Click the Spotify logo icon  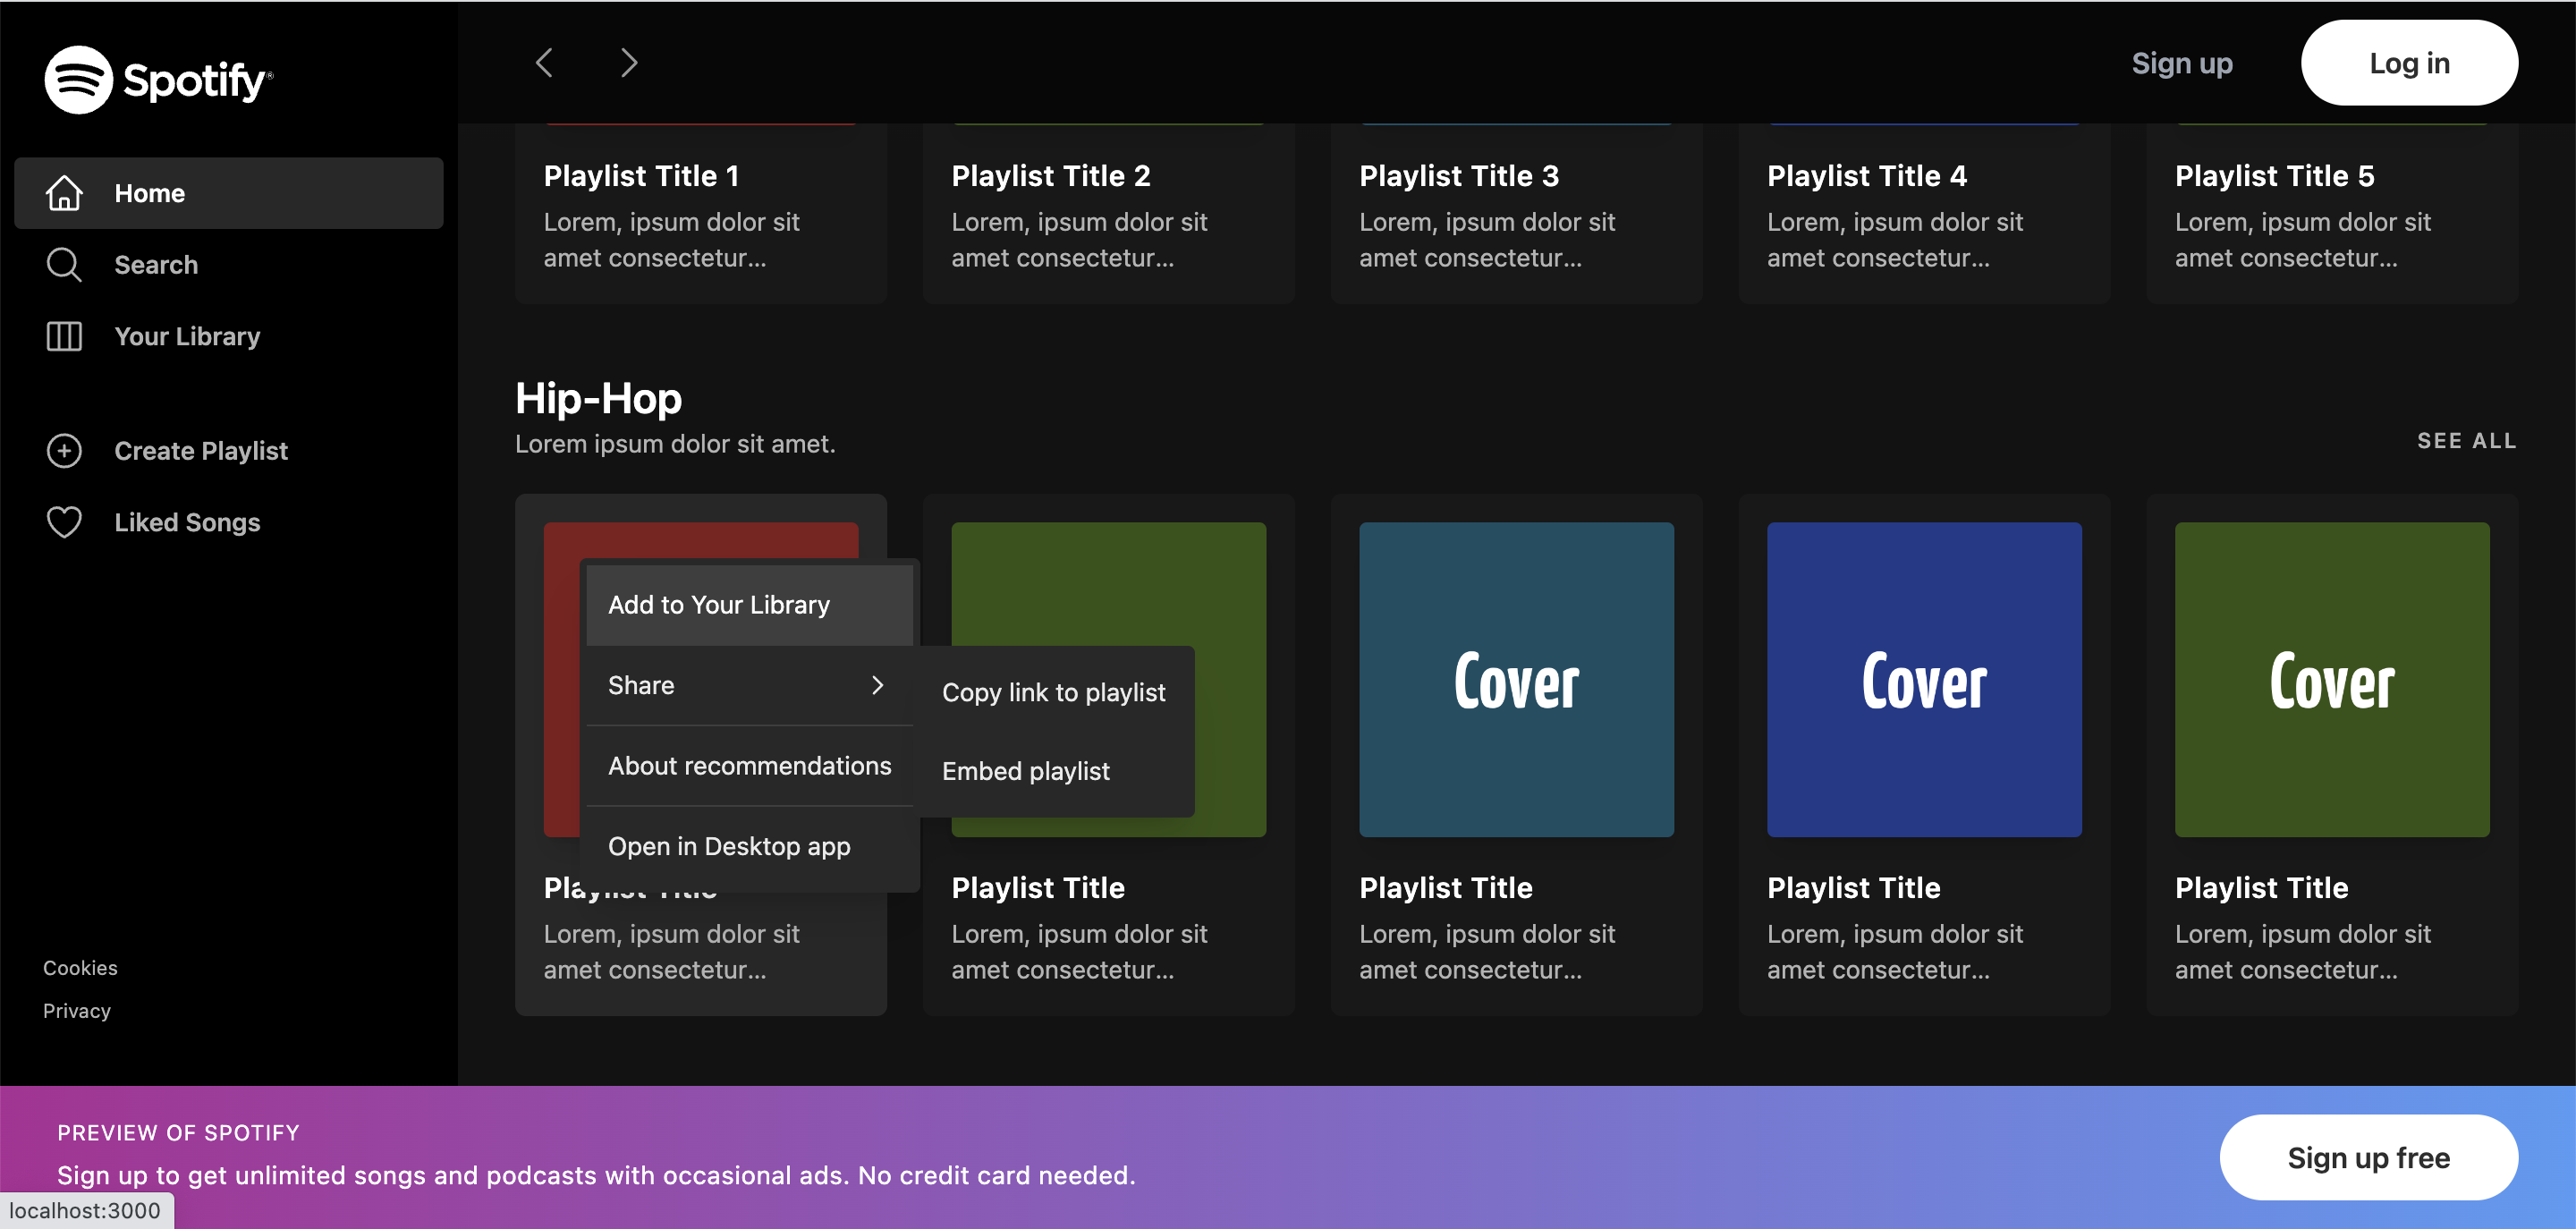coord(78,80)
